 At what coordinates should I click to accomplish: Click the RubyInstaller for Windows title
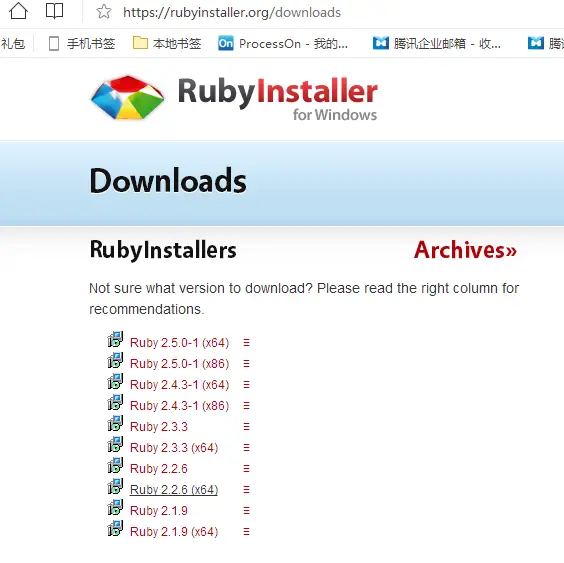(x=277, y=99)
